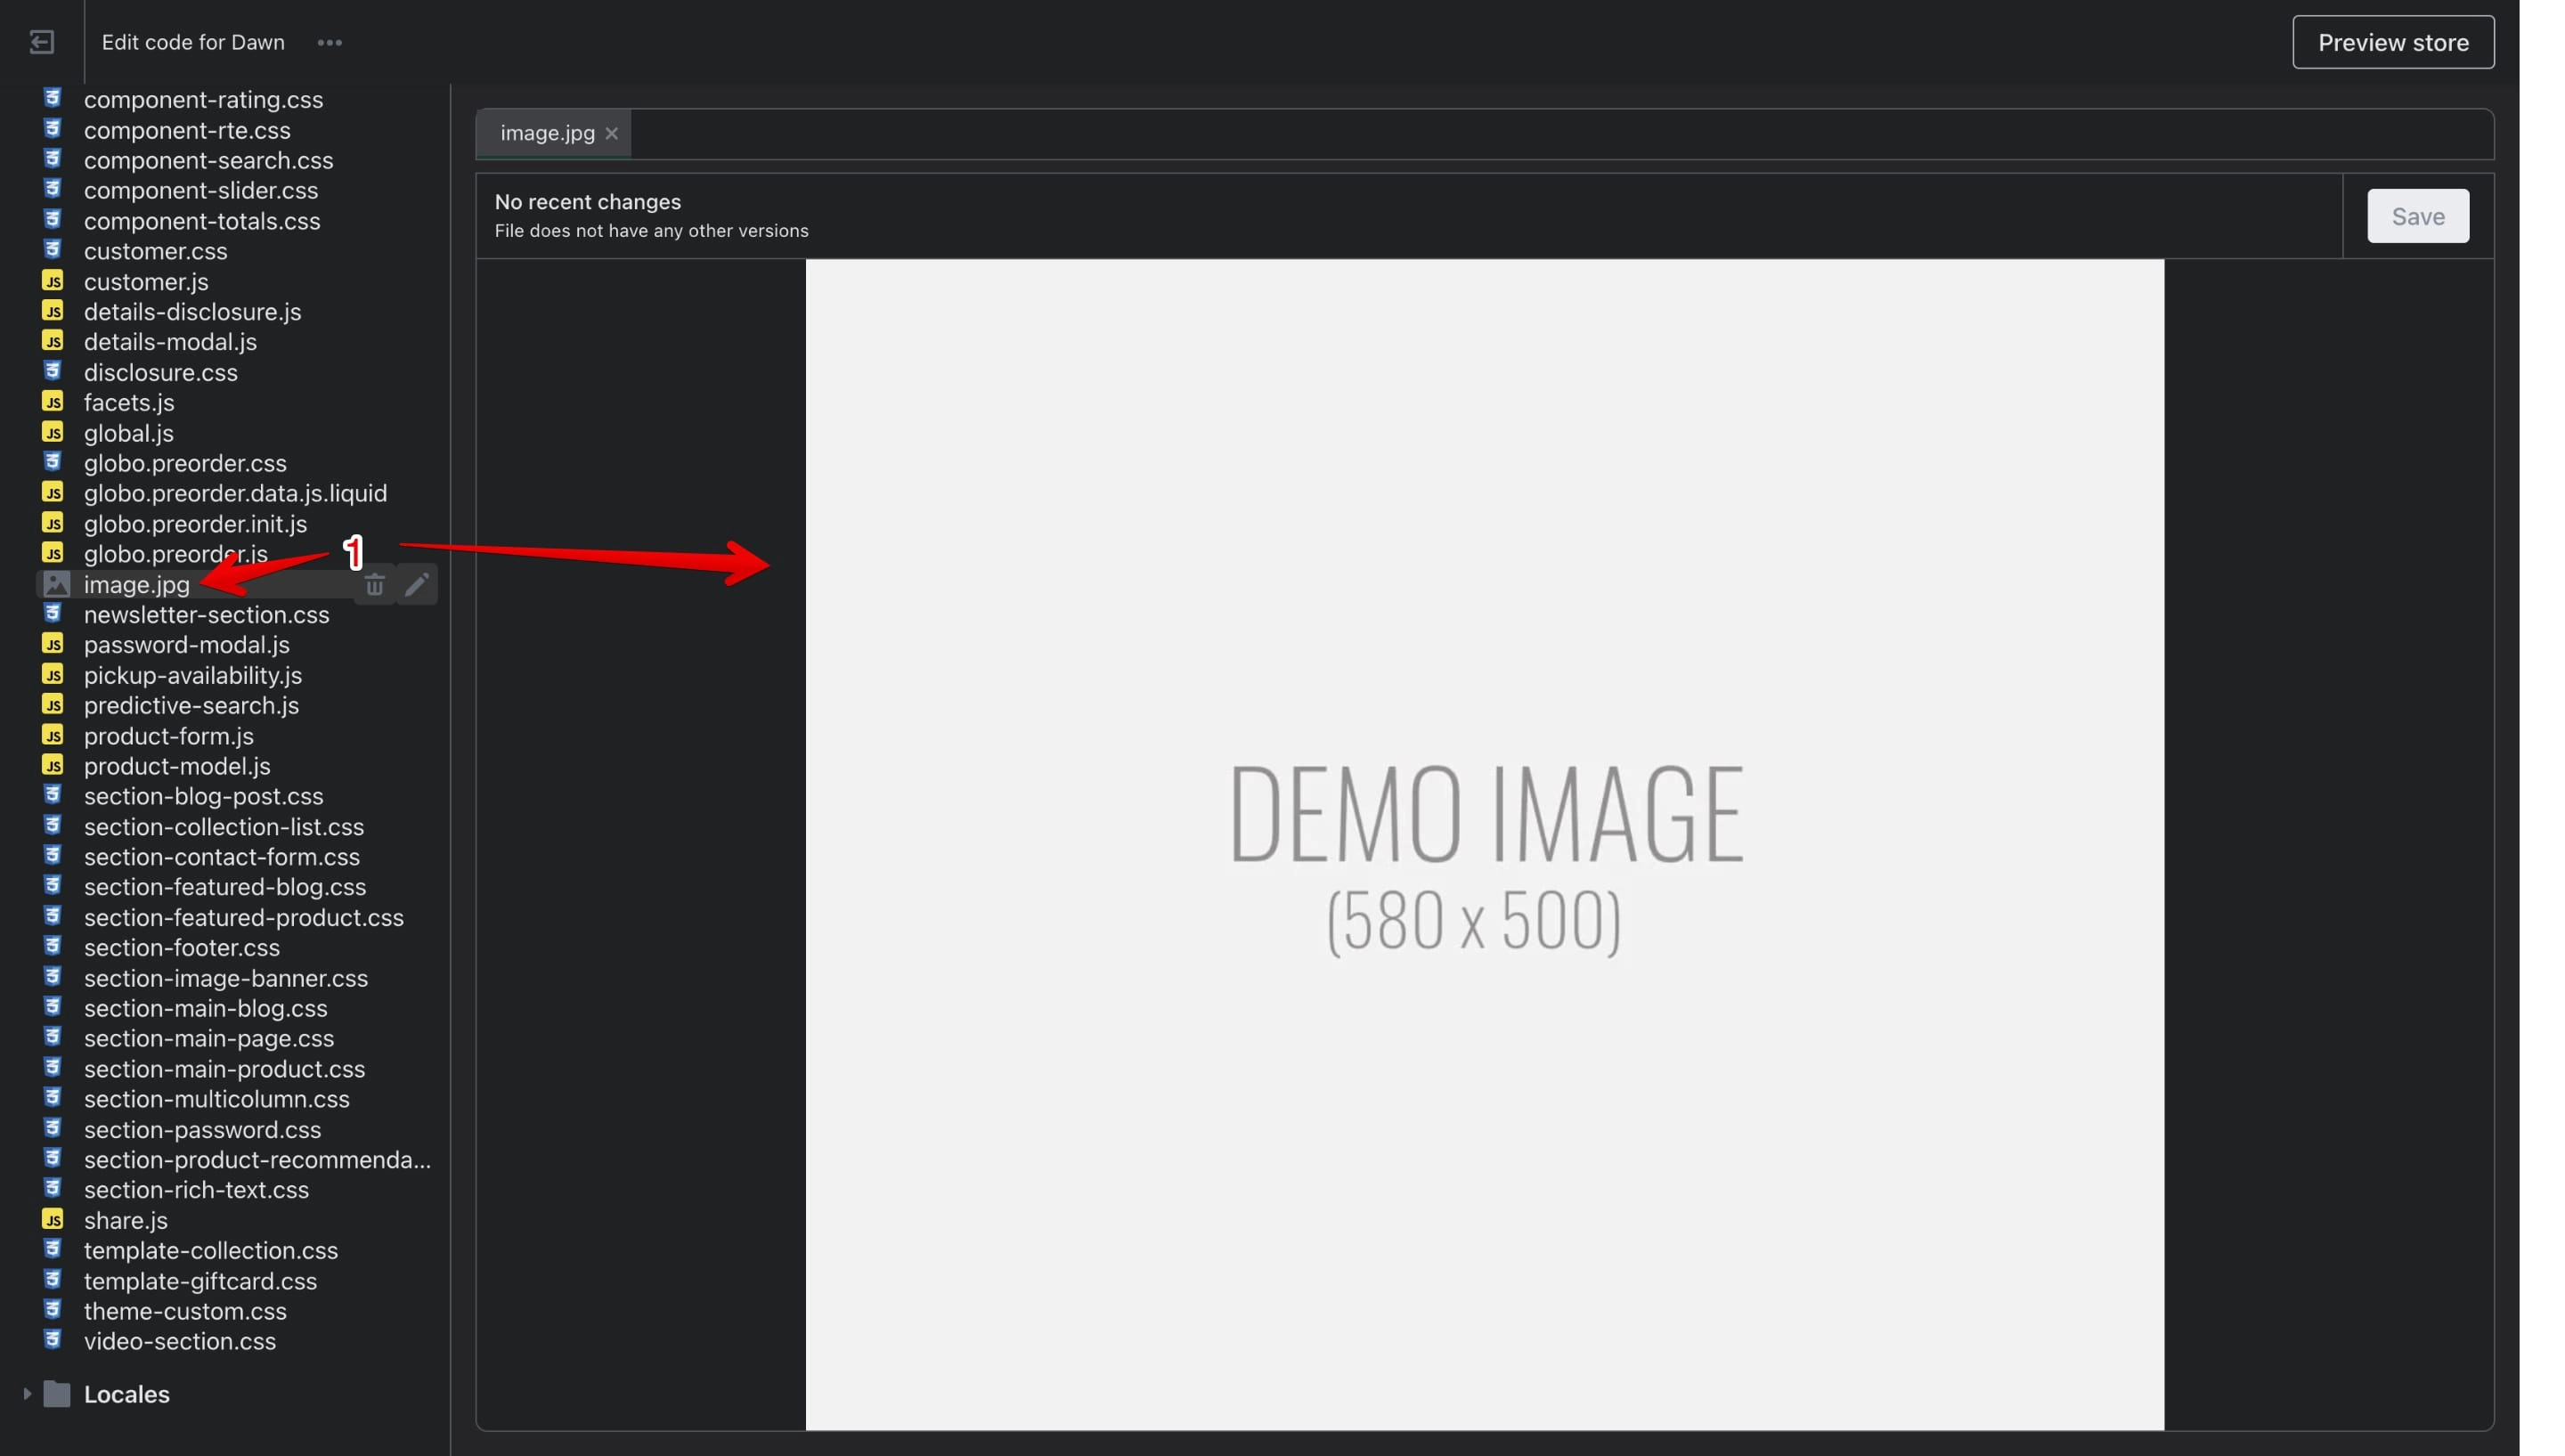
Task: Open the truncated section-product-recommenda... file
Action: (x=257, y=1160)
